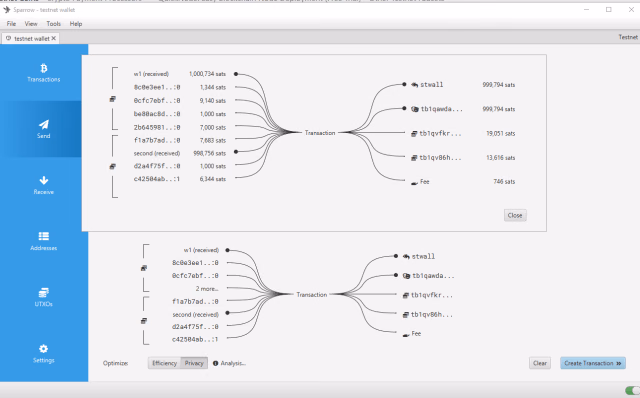
Task: Click the 13,616 sats output amount
Action: click(x=500, y=158)
